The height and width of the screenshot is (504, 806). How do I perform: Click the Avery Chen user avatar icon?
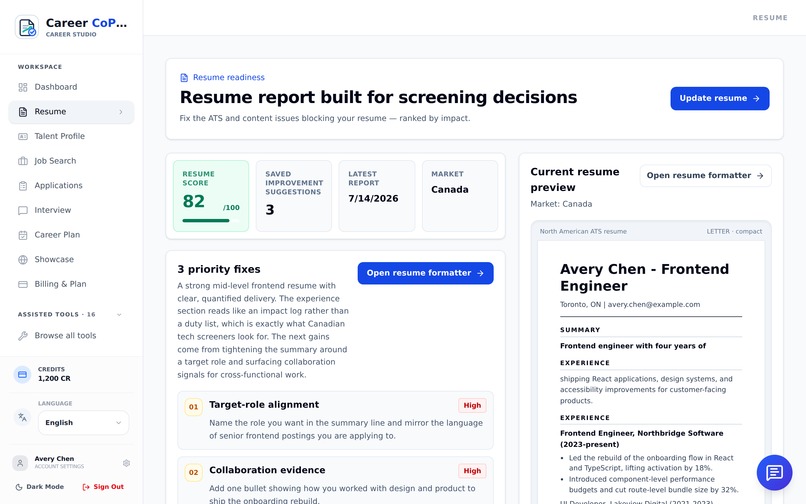coord(20,463)
